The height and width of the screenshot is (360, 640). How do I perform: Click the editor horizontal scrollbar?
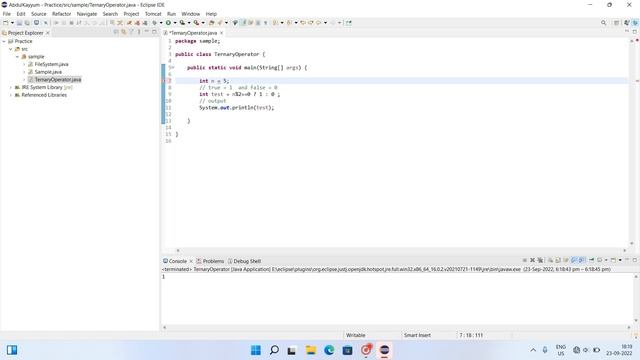[401, 251]
